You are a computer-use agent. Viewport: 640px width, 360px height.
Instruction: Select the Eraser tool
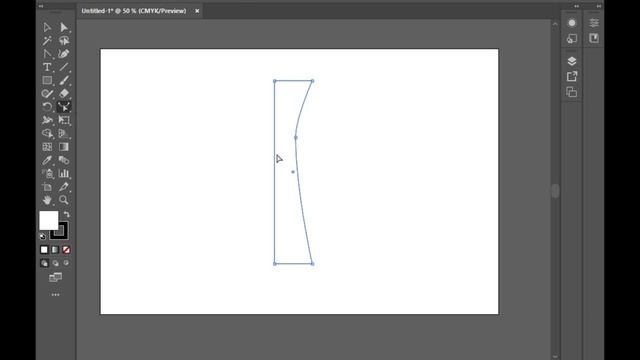click(64, 93)
